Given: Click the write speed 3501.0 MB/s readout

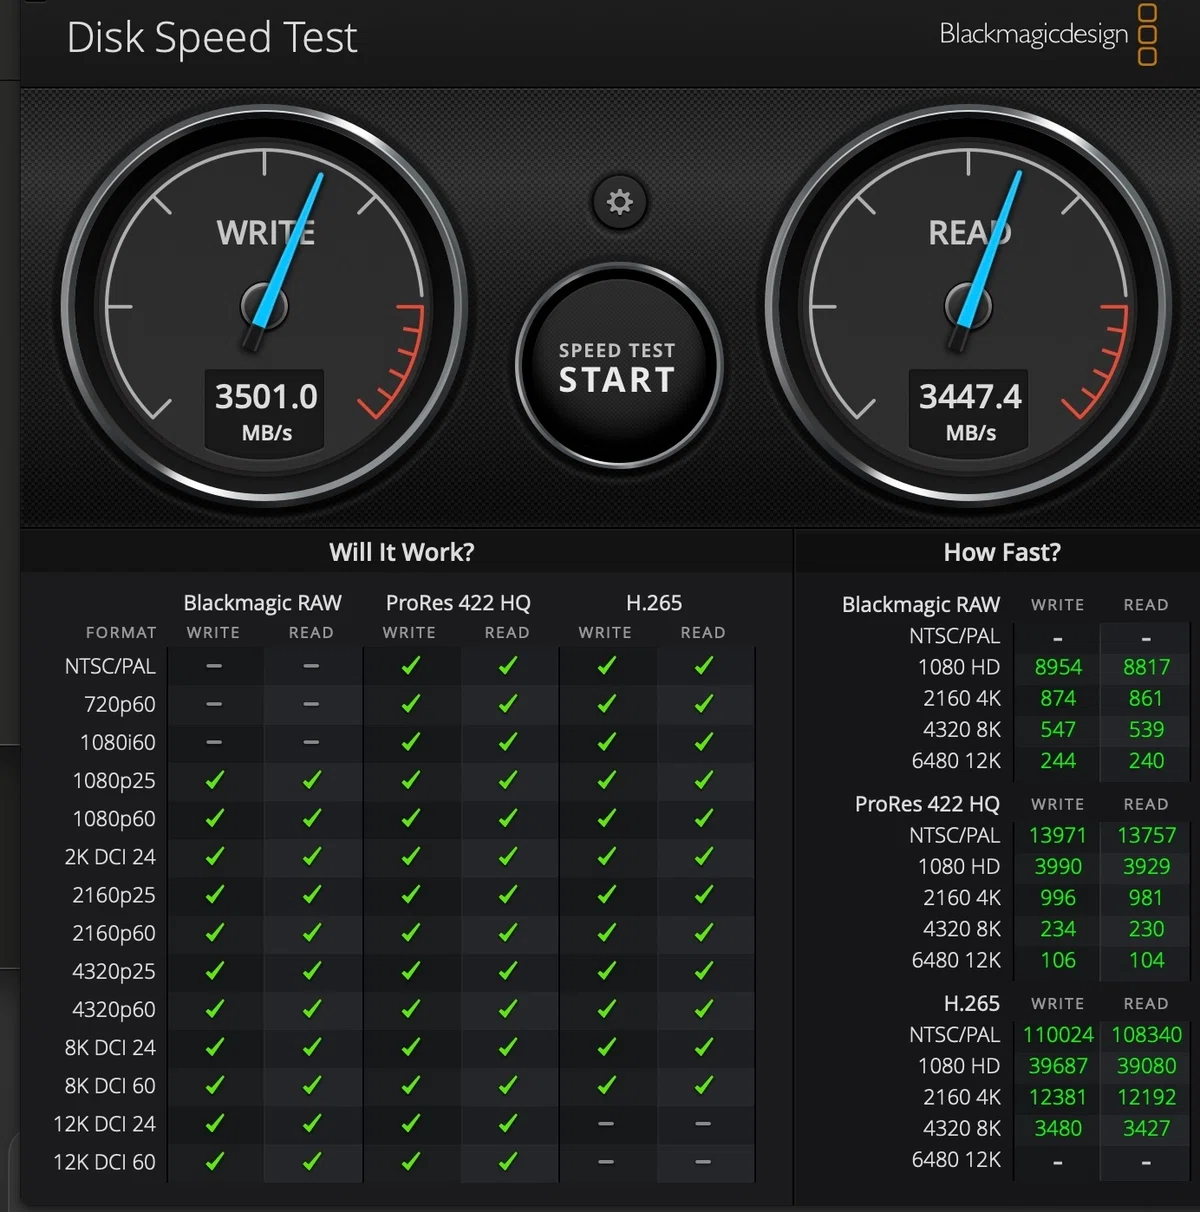Looking at the screenshot, I should (x=266, y=411).
